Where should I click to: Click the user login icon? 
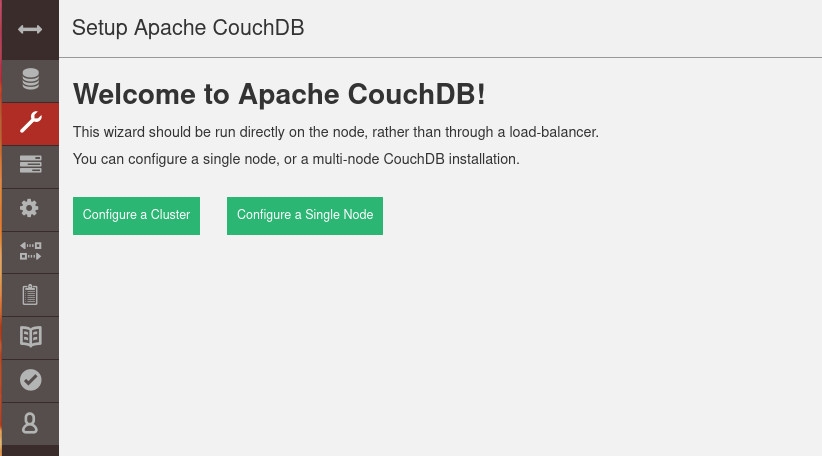point(30,423)
